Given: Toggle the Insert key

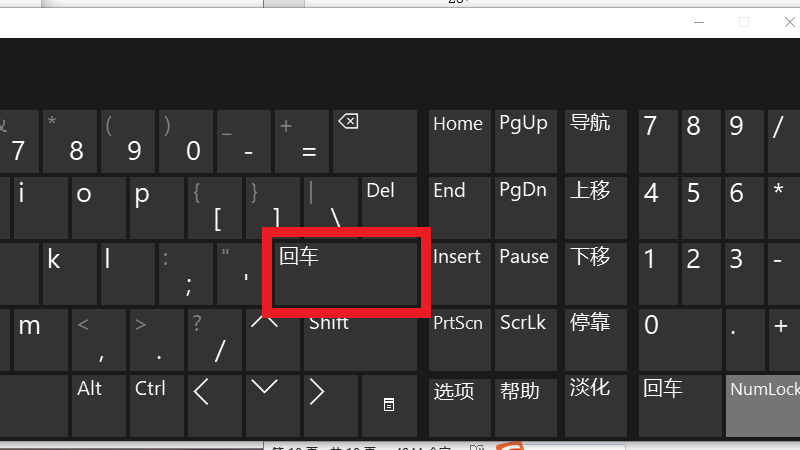Looking at the screenshot, I should (x=459, y=272).
